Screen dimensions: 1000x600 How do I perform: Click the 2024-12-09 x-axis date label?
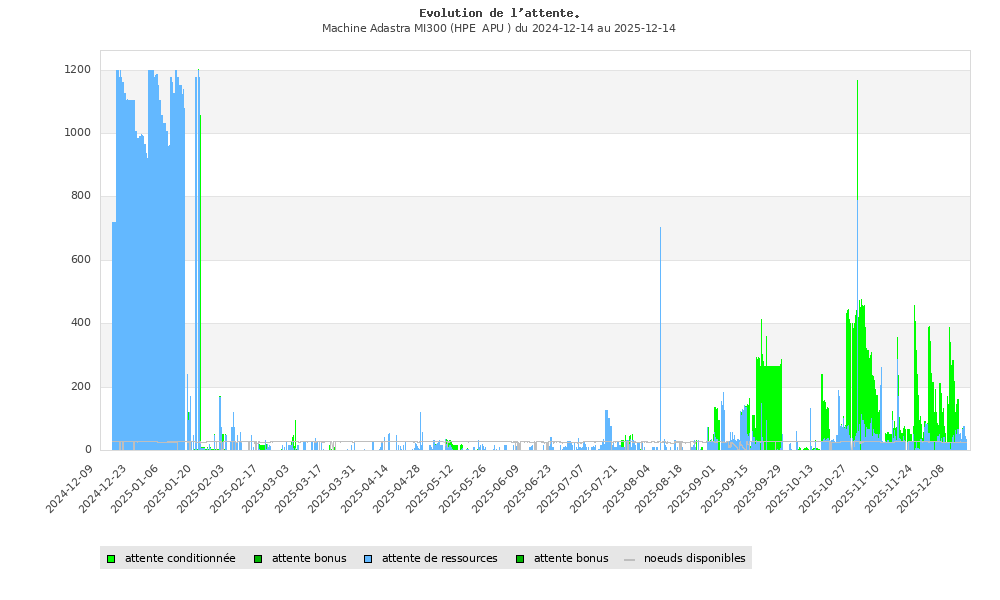[x=72, y=487]
